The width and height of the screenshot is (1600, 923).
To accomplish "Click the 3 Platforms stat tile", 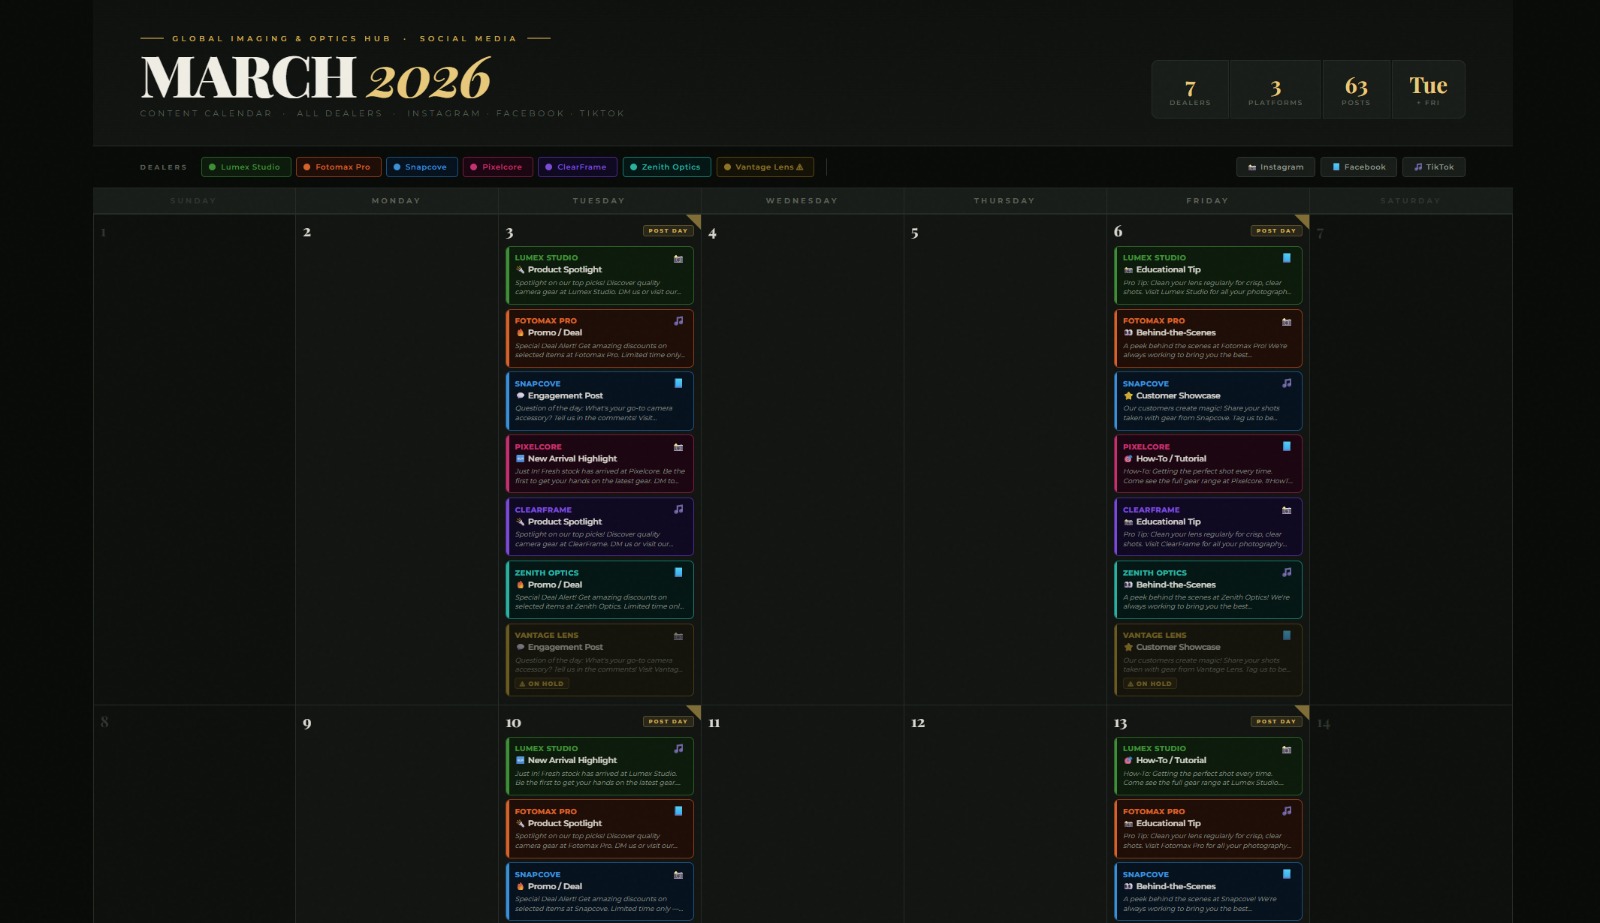I will (x=1275, y=90).
